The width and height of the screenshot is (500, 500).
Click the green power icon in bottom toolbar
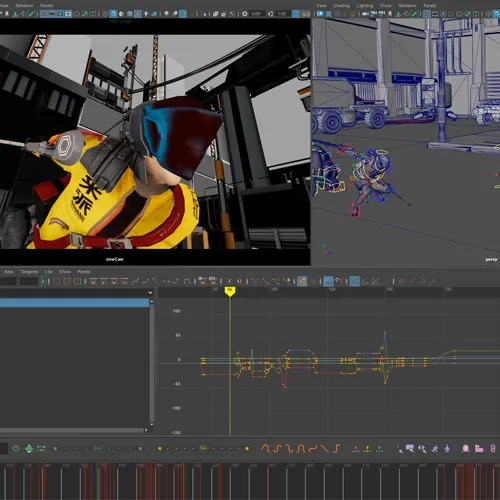16,448
